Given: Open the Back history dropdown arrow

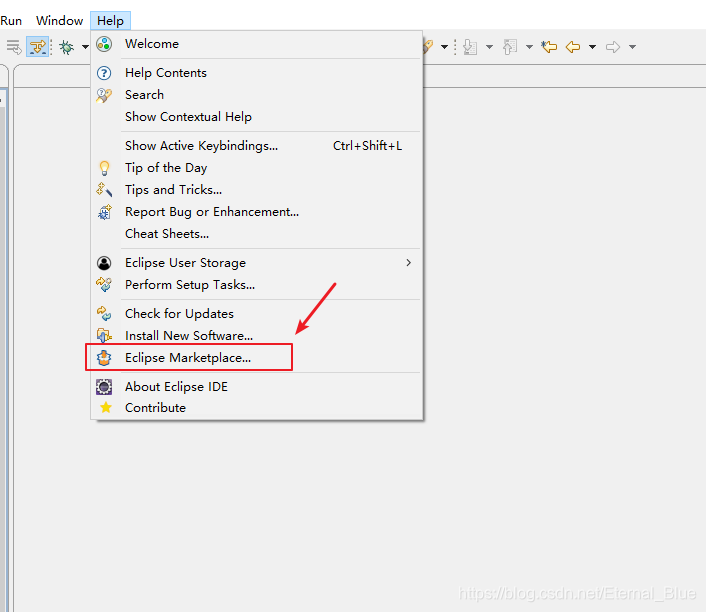Looking at the screenshot, I should point(593,47).
